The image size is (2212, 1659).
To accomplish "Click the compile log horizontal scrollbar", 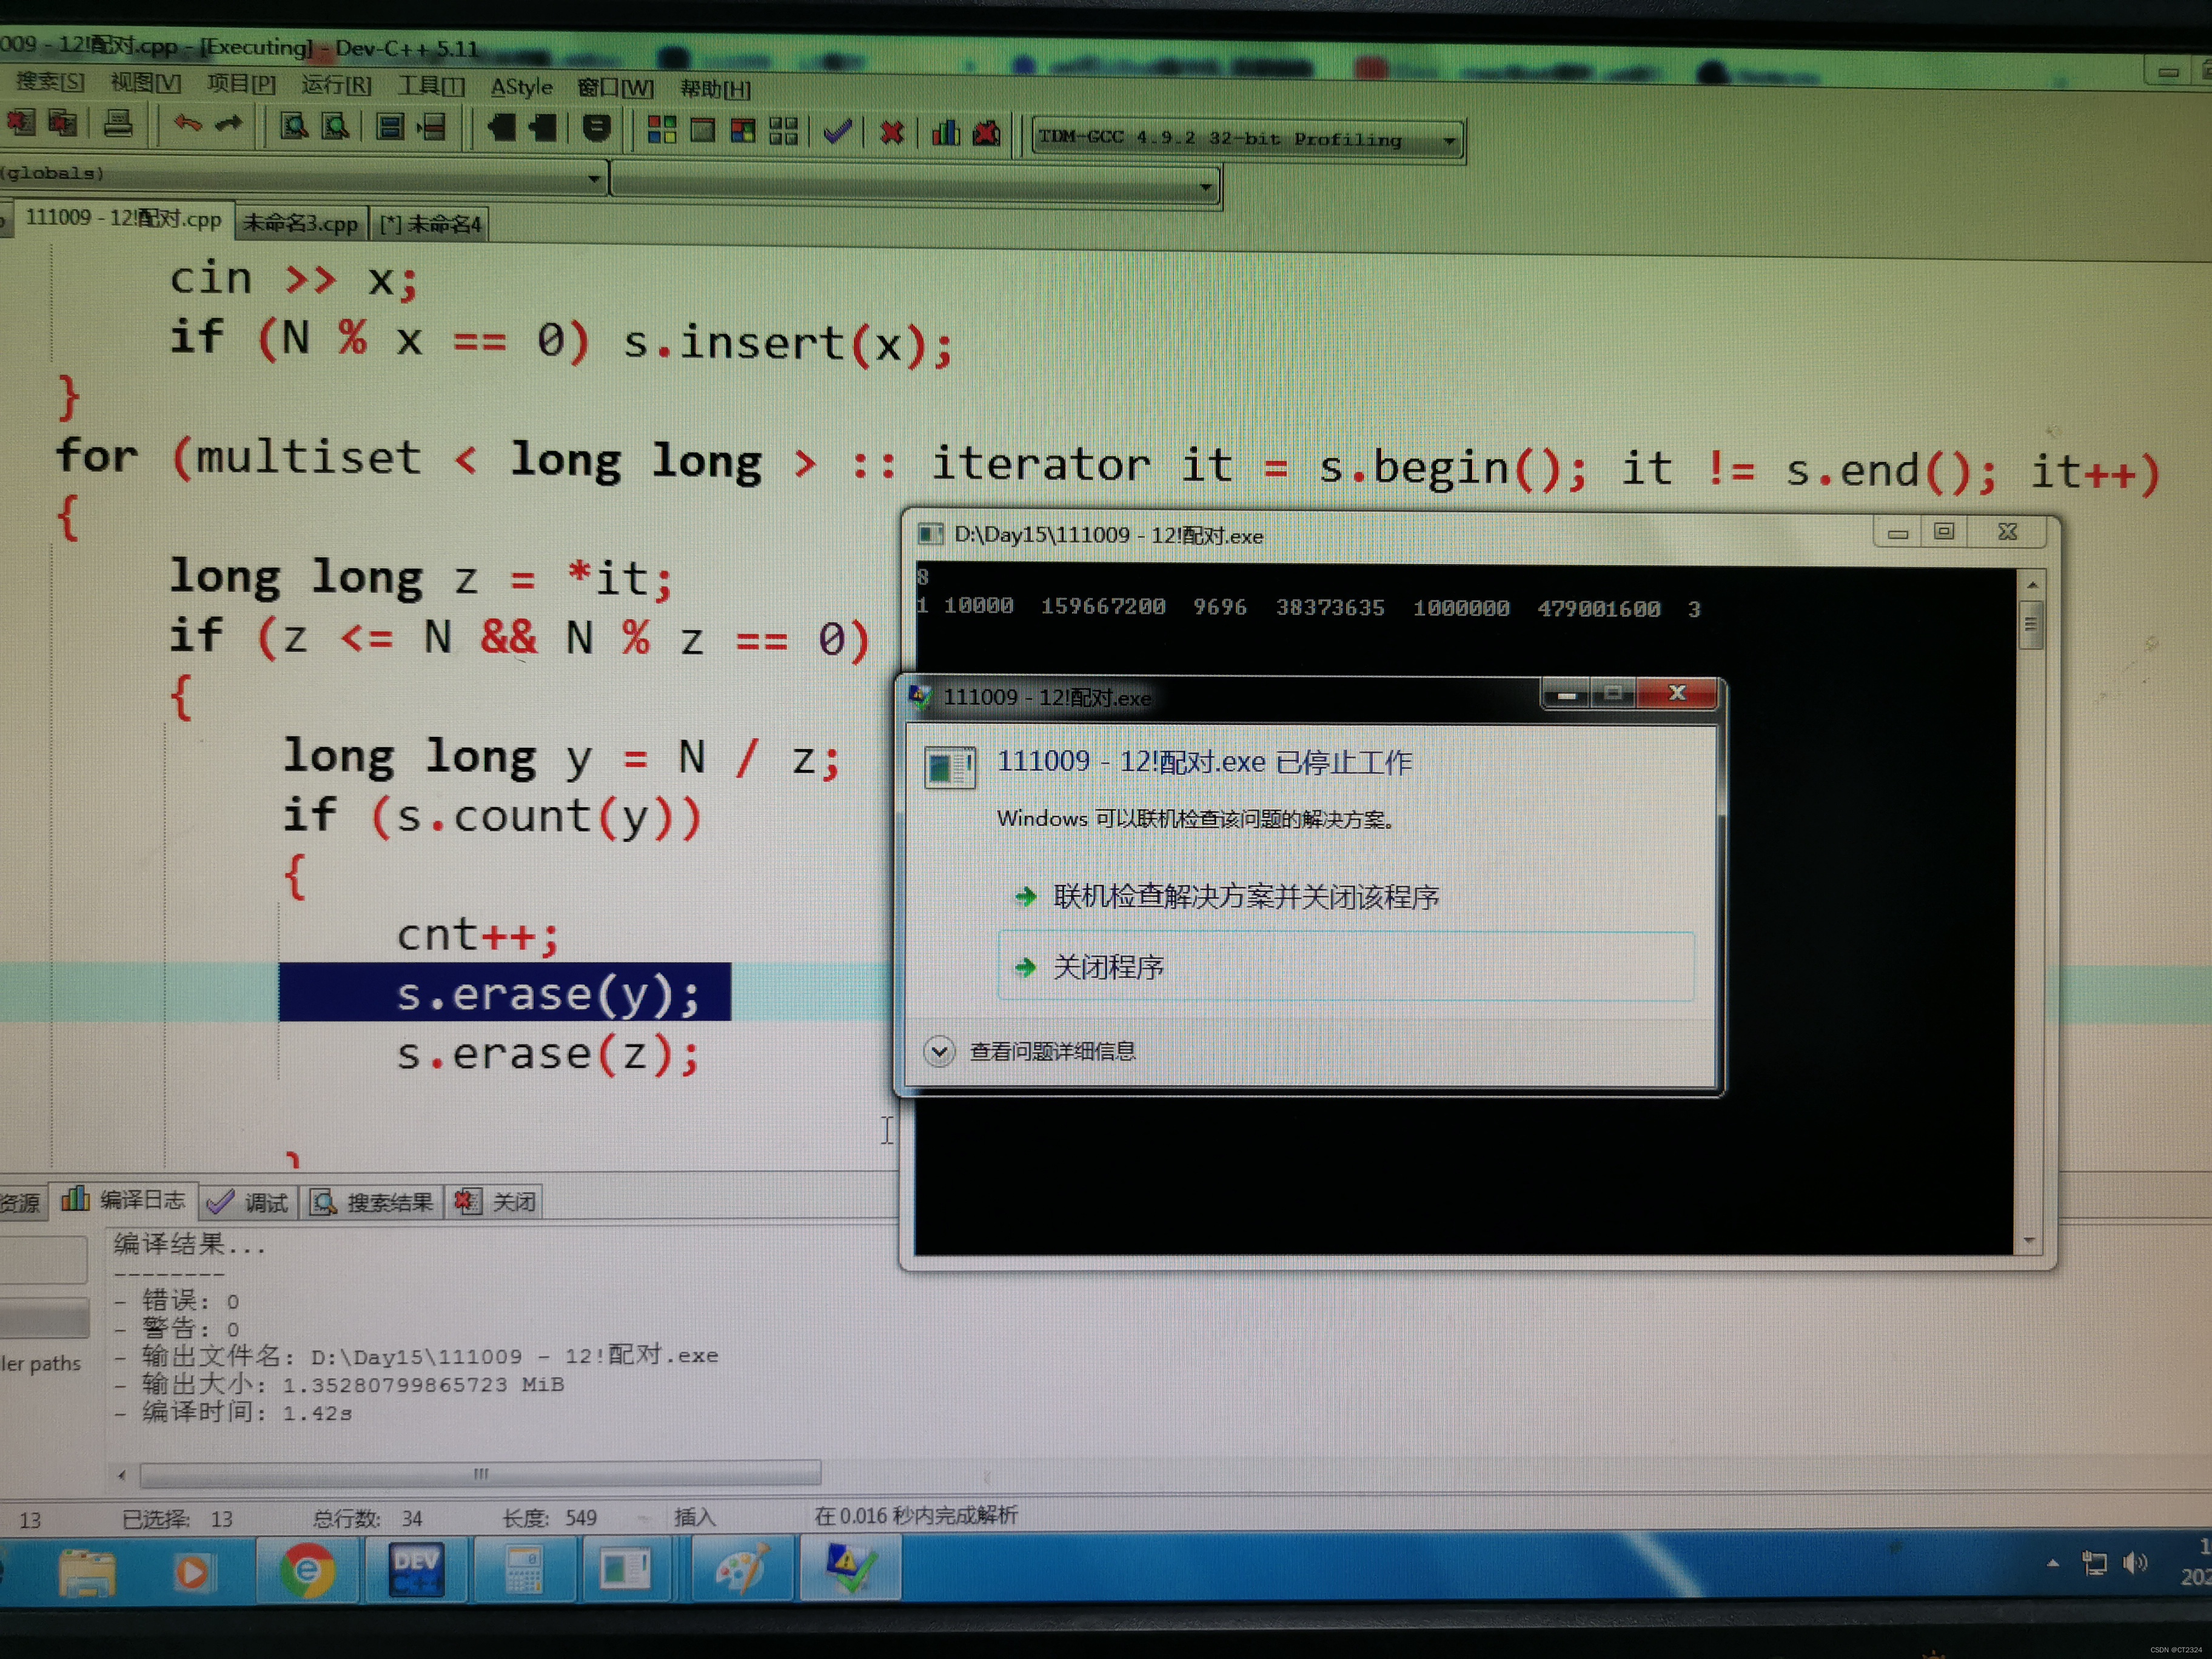I will click(480, 1473).
